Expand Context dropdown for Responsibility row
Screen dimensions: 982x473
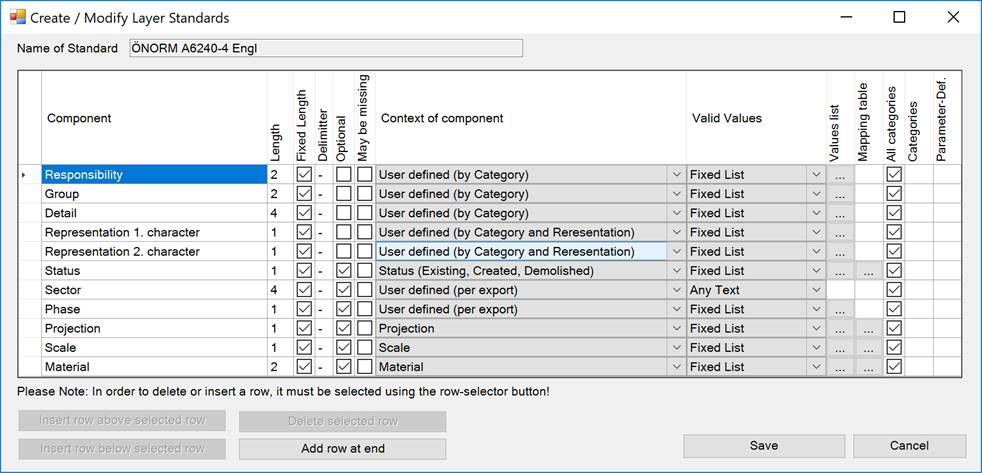pos(676,175)
